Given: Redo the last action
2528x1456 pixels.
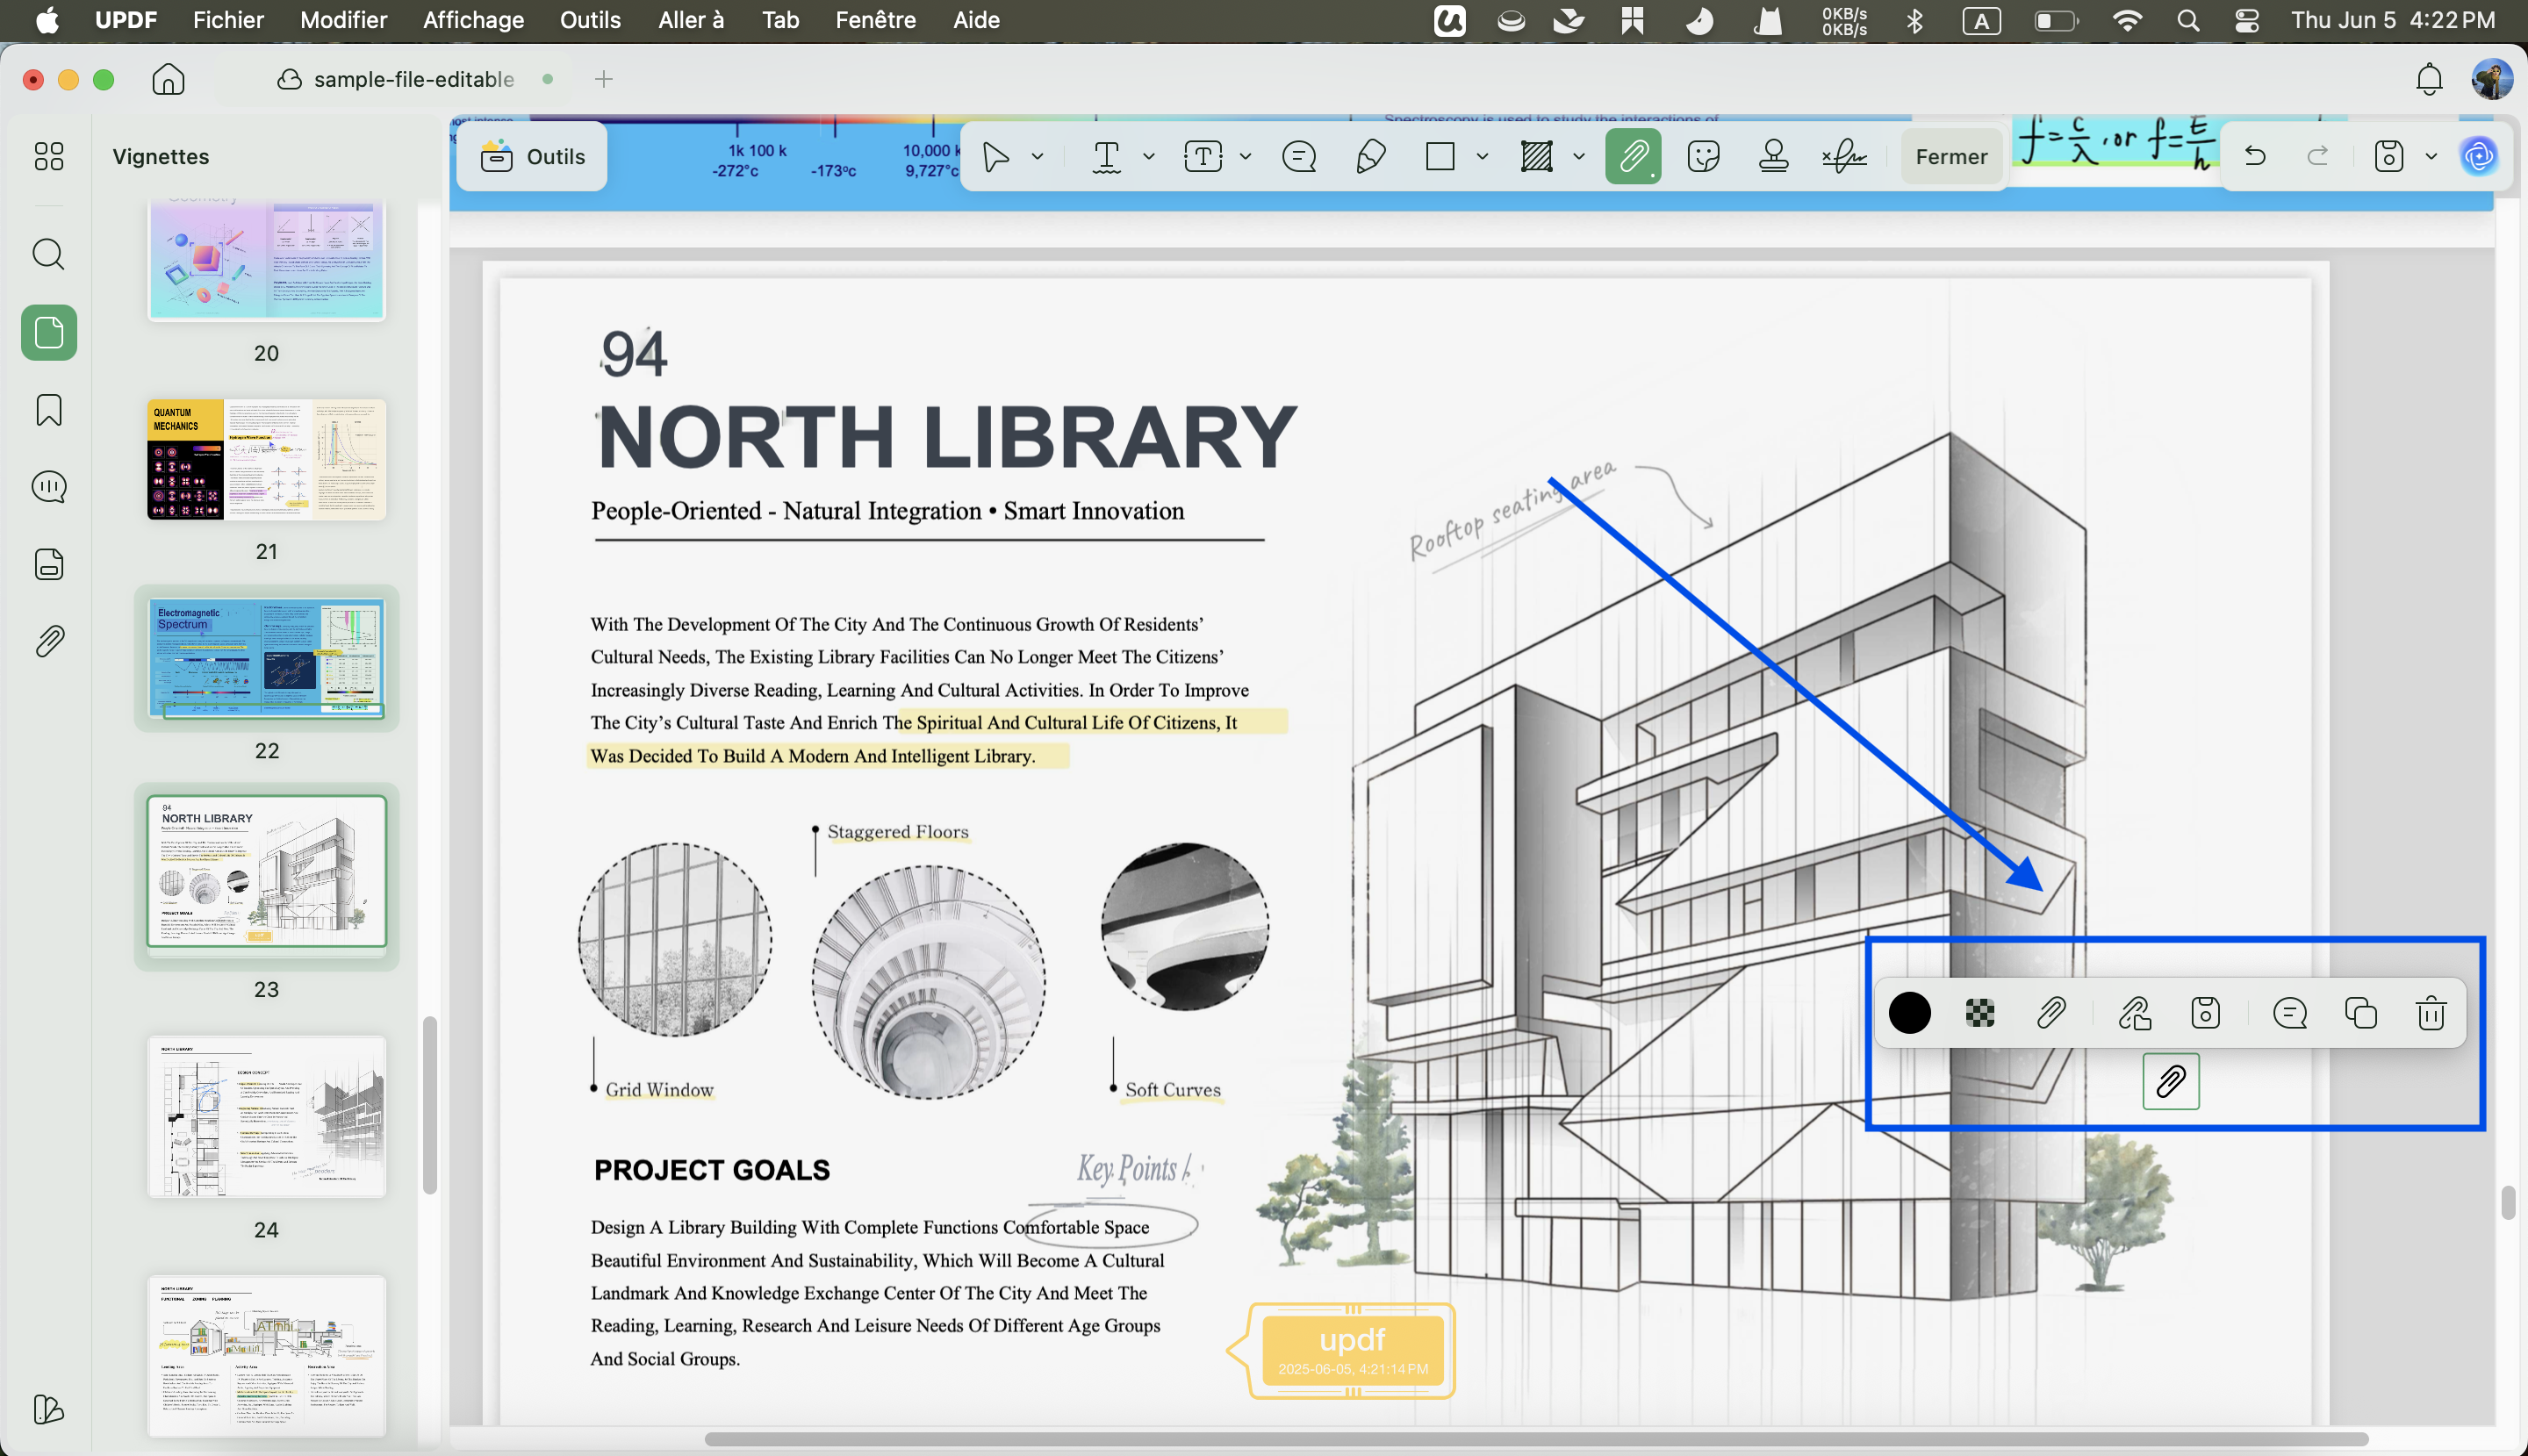Looking at the screenshot, I should point(2318,156).
